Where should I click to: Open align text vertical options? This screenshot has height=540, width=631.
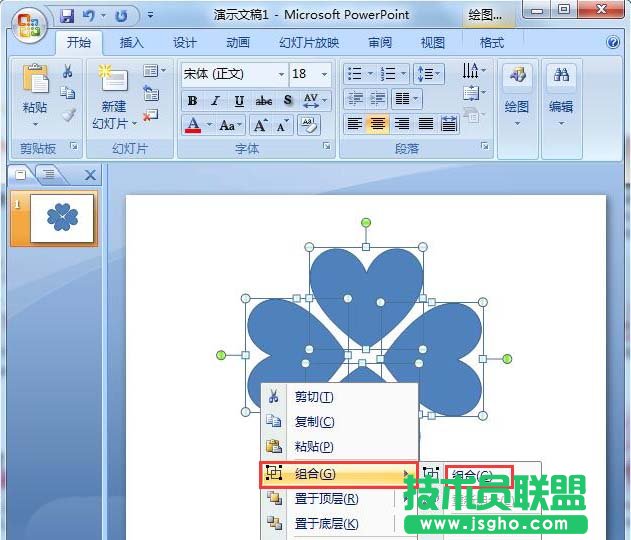tap(474, 93)
